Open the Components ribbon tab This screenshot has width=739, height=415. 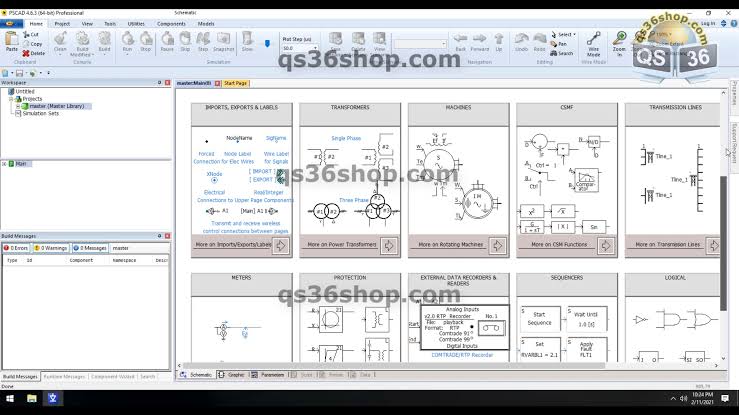171,24
